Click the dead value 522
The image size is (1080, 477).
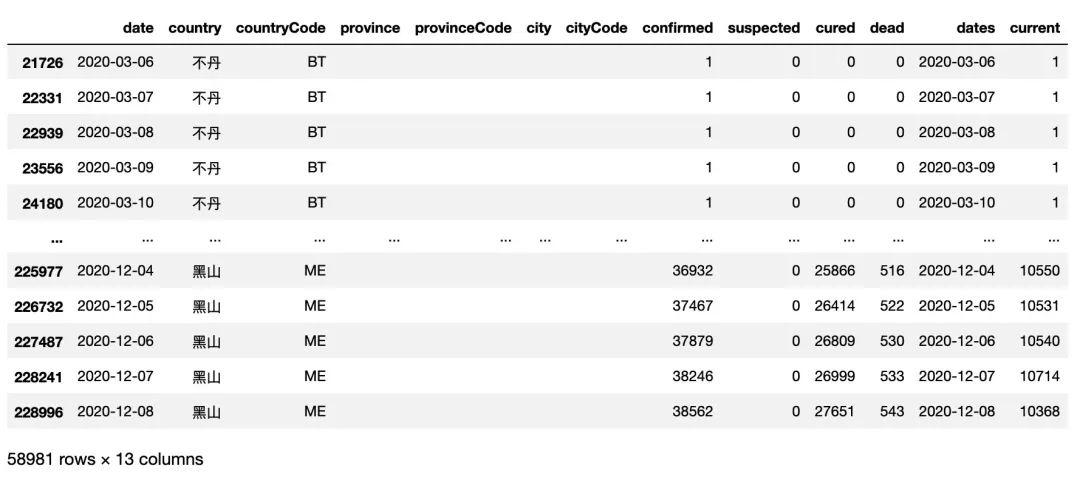click(x=892, y=306)
